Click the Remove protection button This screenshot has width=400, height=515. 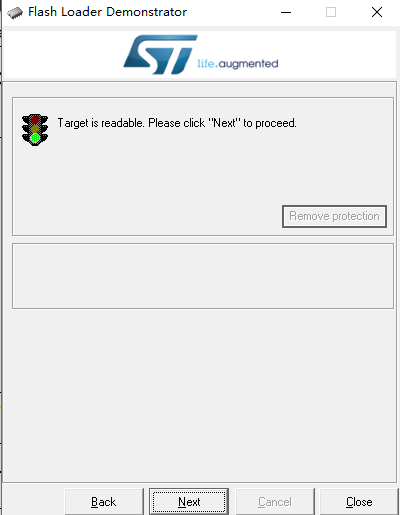tap(334, 216)
